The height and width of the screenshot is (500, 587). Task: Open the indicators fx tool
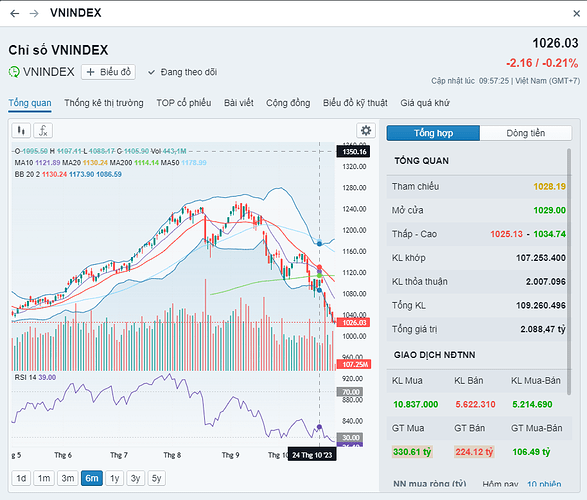pyautogui.click(x=43, y=131)
